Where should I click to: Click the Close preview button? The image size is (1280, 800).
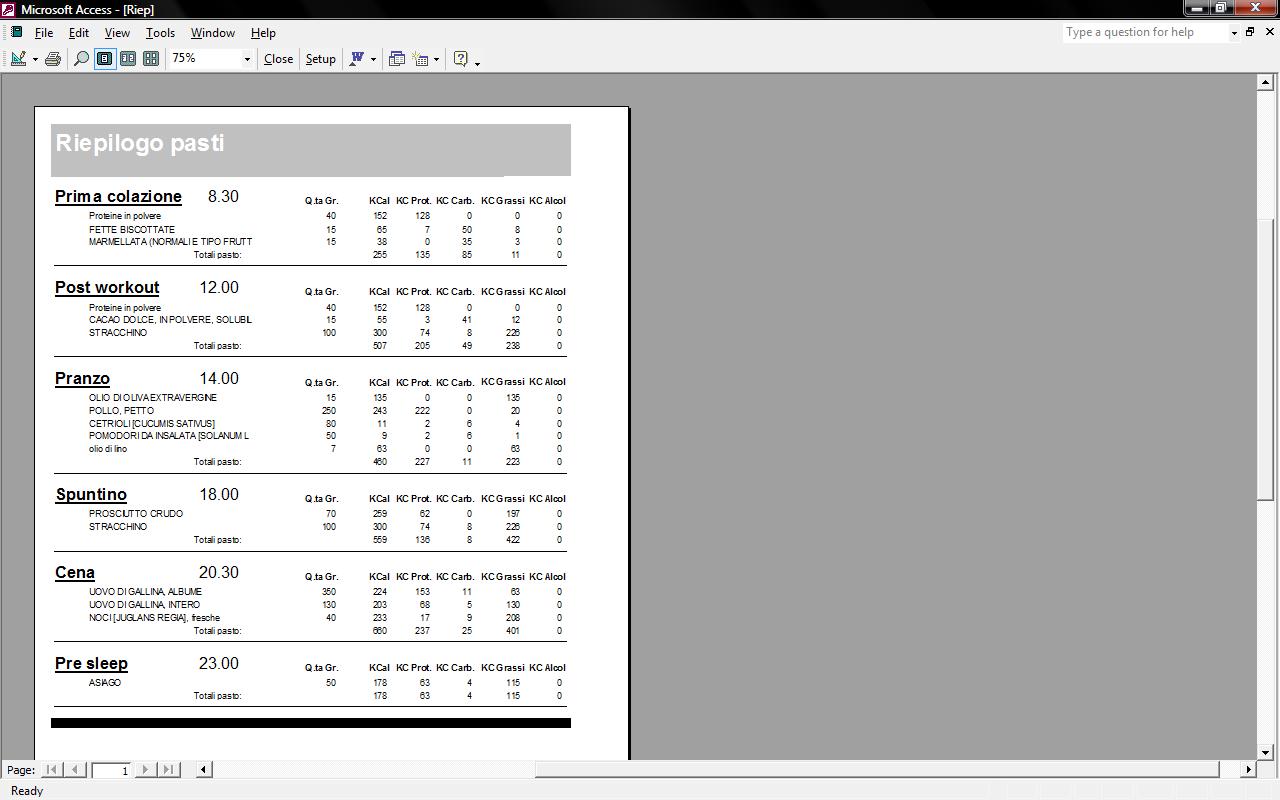(x=278, y=59)
